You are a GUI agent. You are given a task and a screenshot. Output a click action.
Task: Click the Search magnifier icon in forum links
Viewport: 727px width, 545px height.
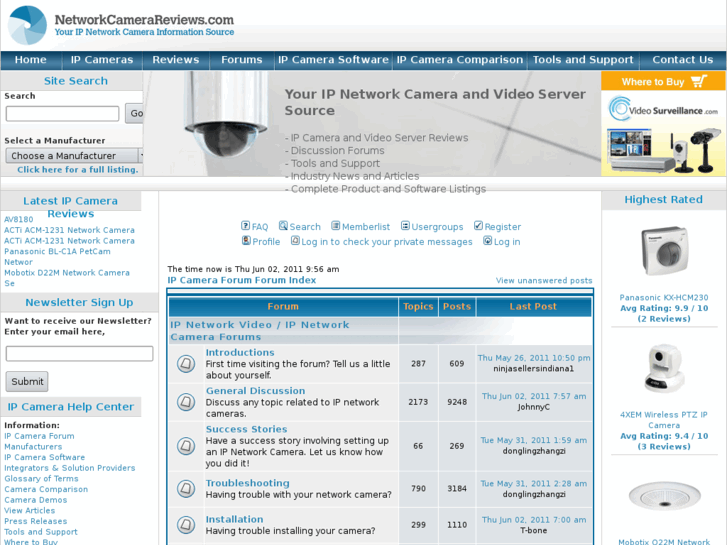[x=283, y=226]
